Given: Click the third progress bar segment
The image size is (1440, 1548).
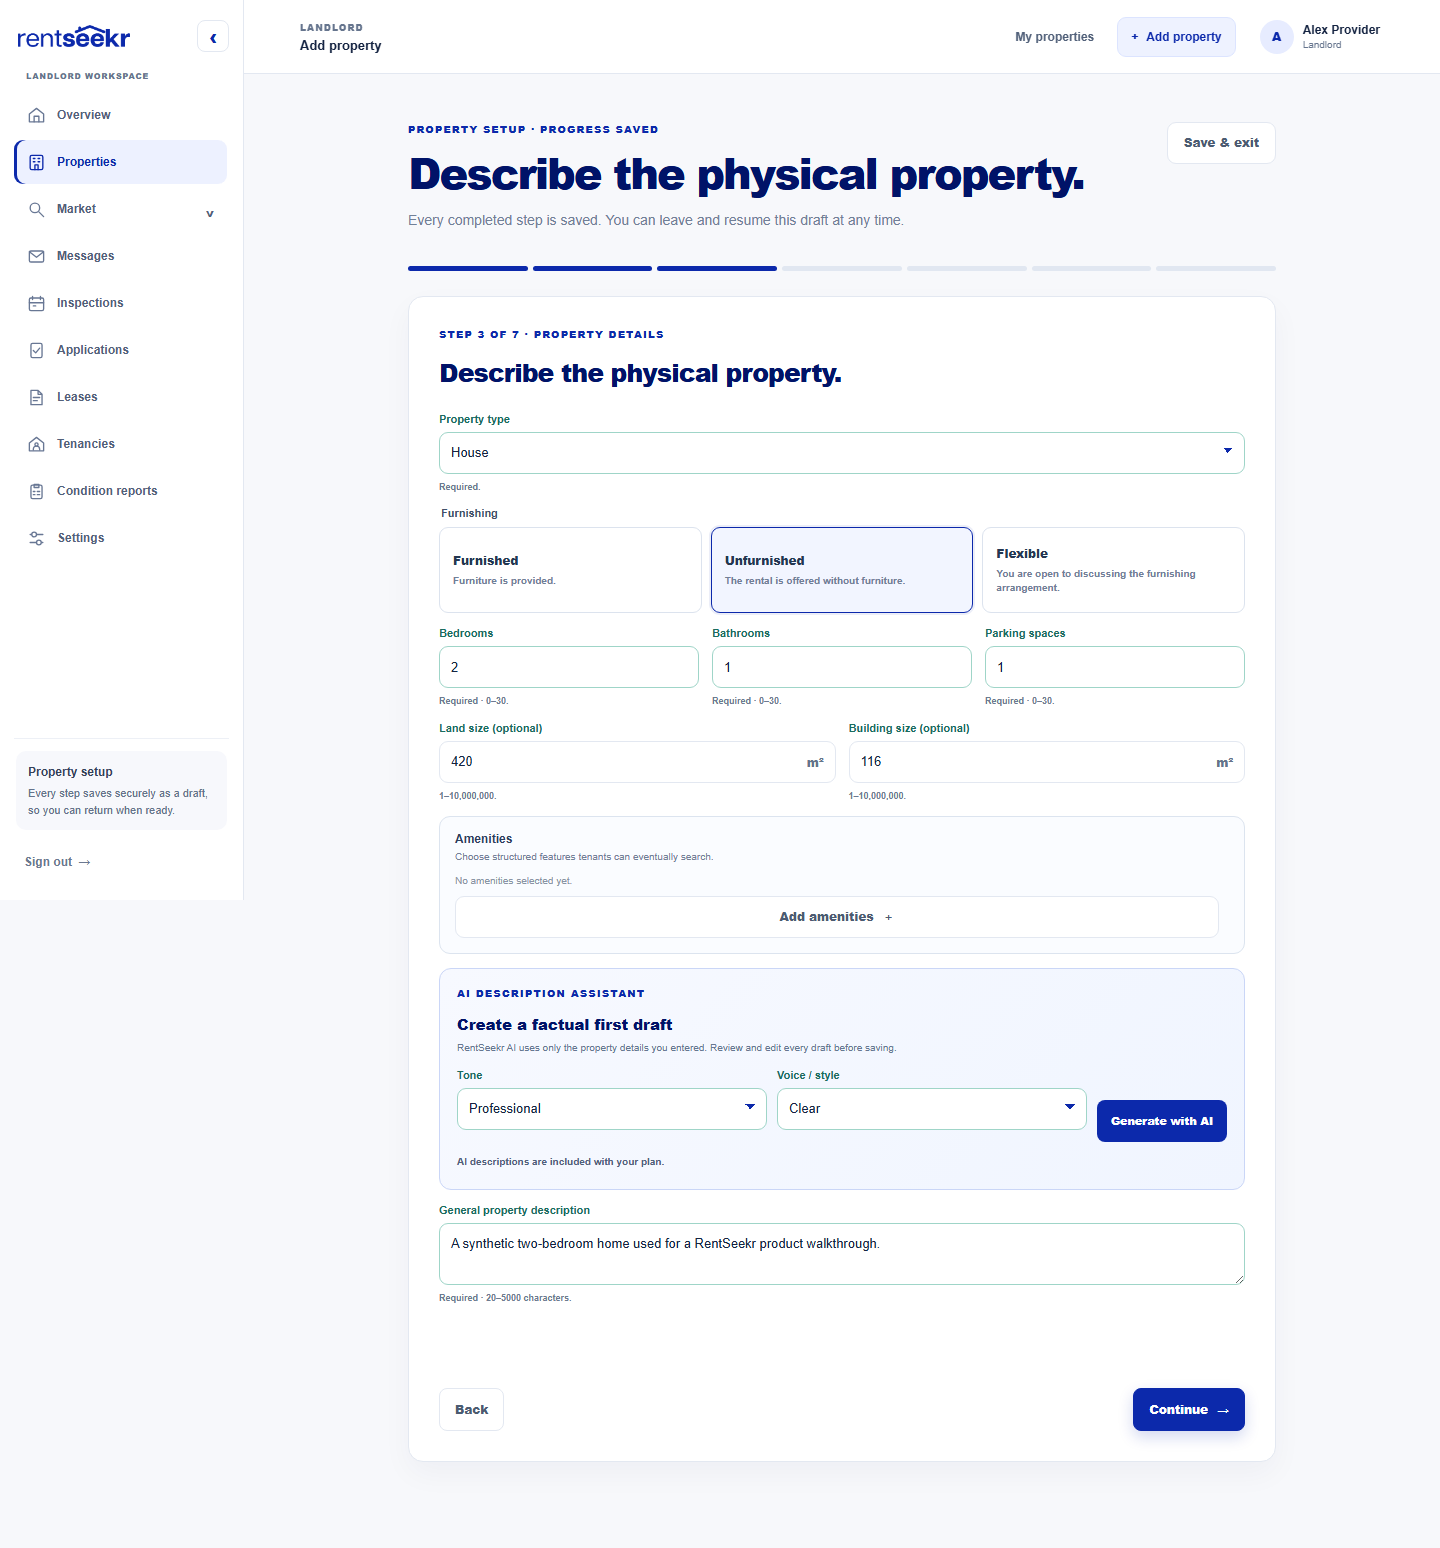Looking at the screenshot, I should point(717,268).
